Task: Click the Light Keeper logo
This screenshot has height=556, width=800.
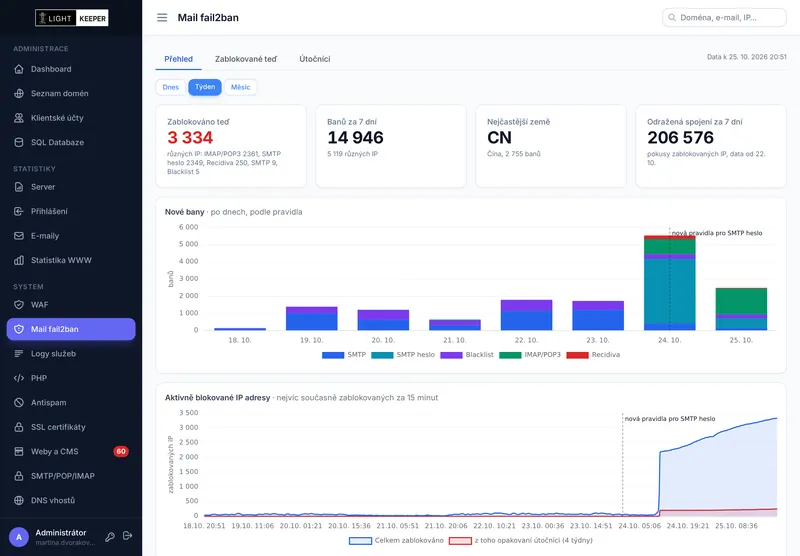Action: [71, 18]
